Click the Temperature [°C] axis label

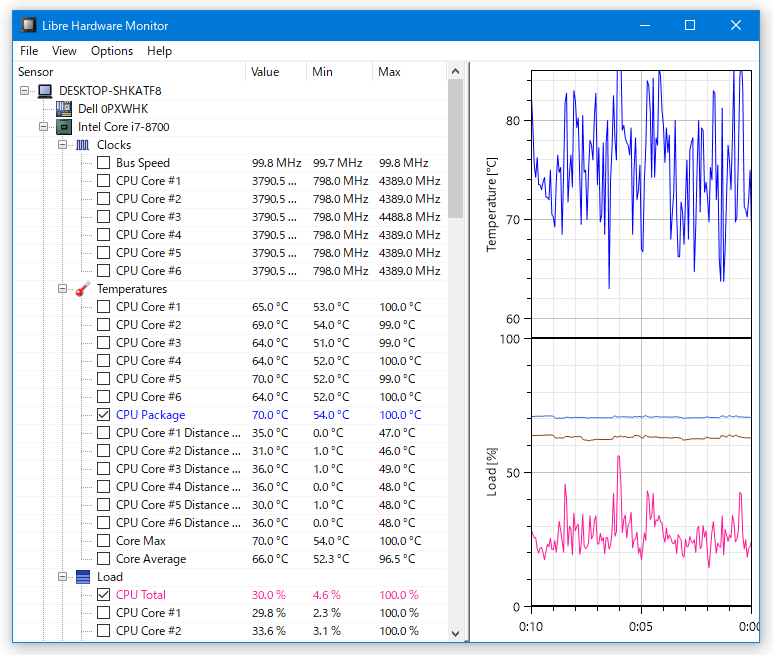tap(492, 205)
